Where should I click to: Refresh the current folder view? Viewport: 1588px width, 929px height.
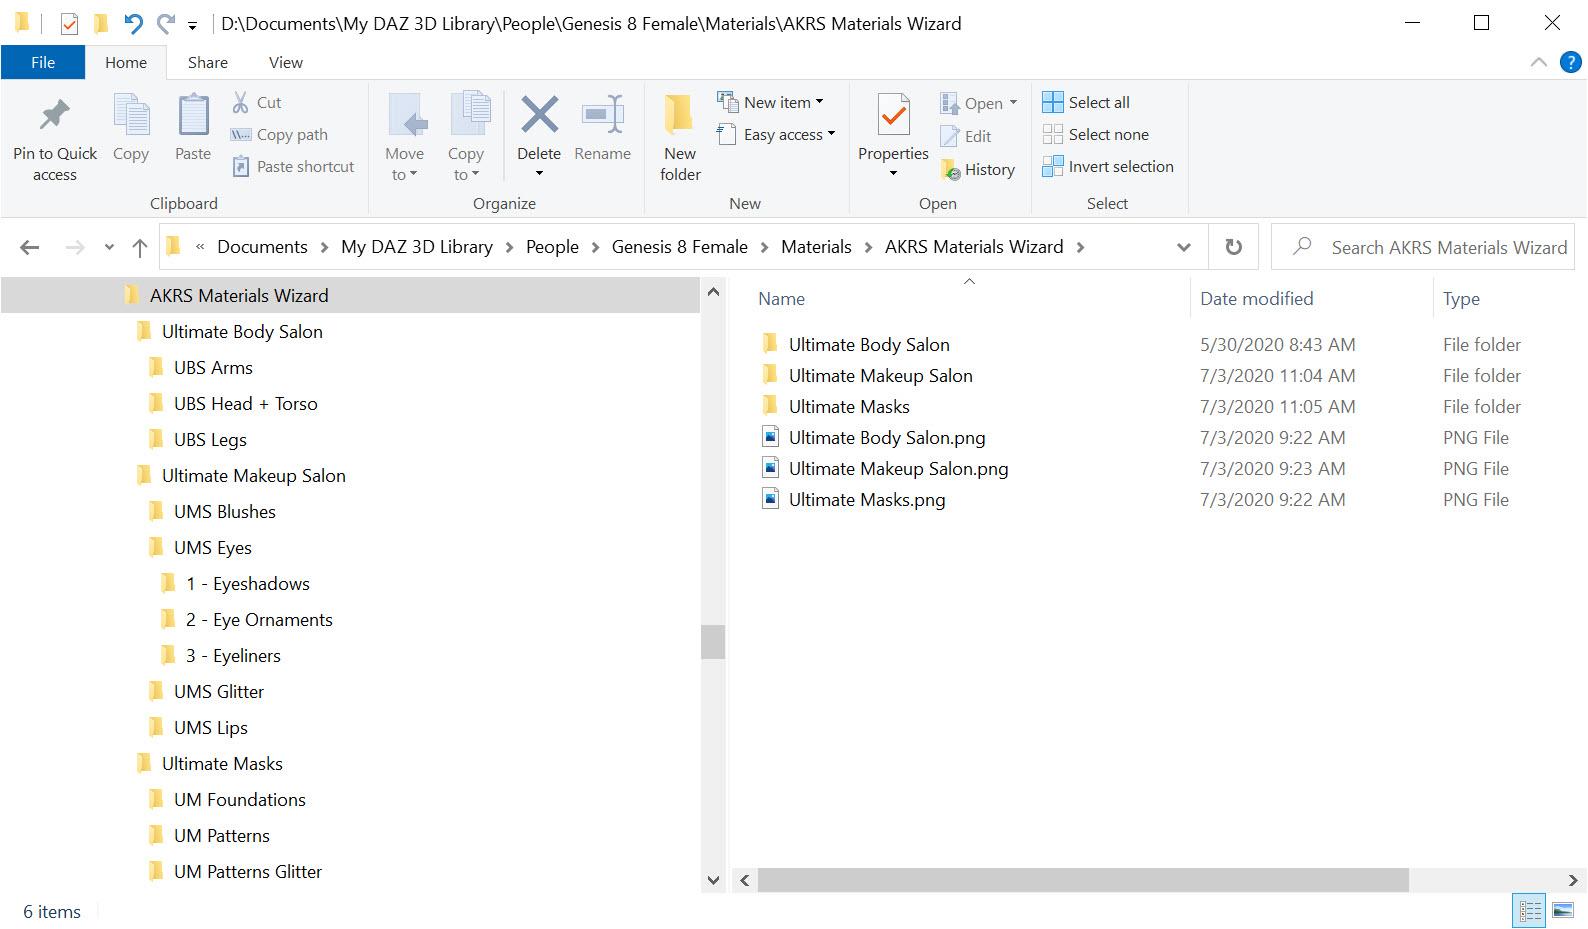1234,247
